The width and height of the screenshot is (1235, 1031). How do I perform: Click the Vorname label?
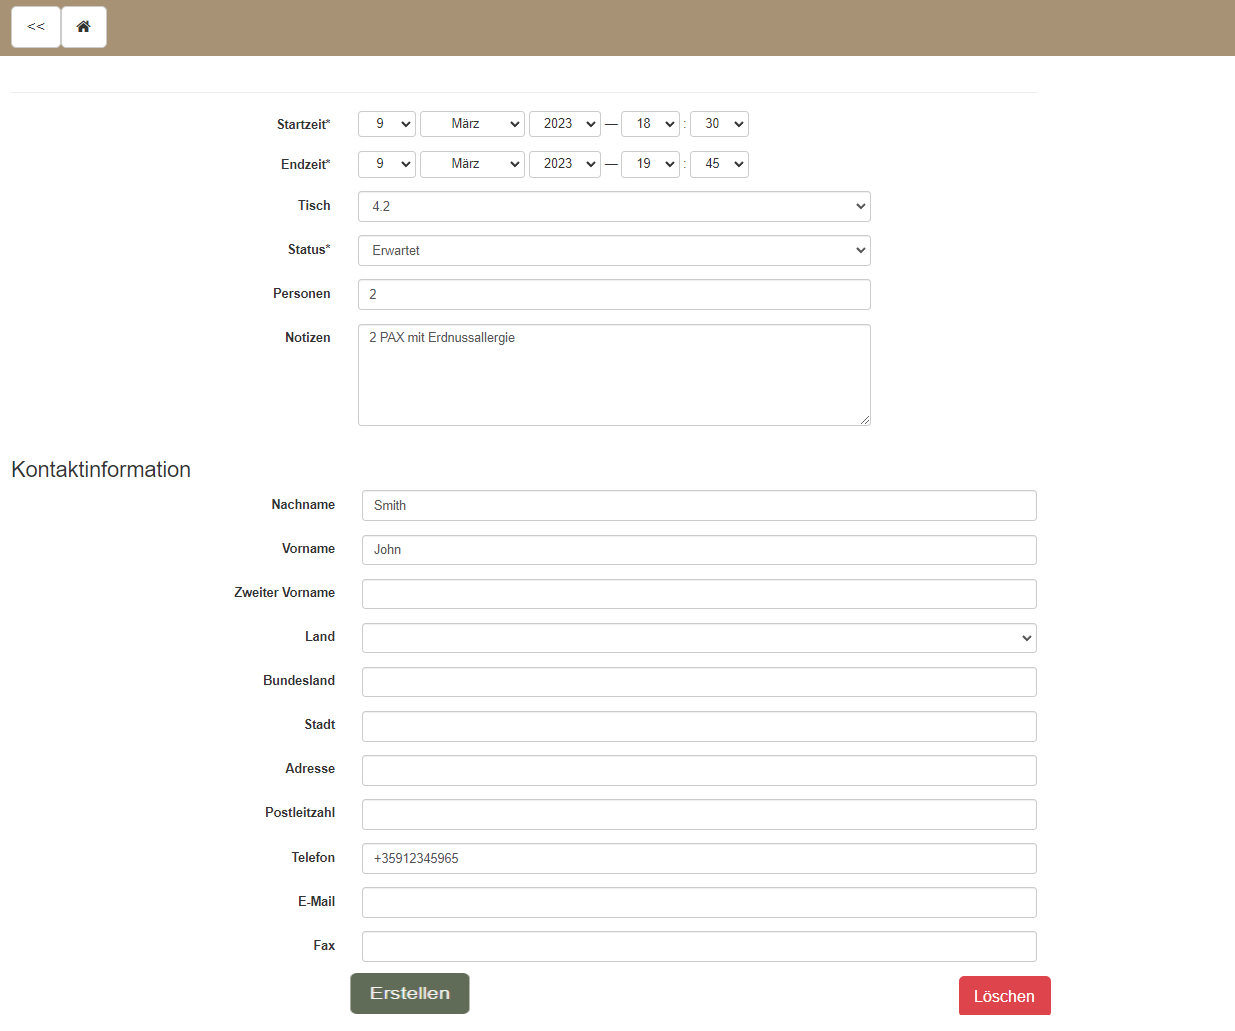(308, 548)
